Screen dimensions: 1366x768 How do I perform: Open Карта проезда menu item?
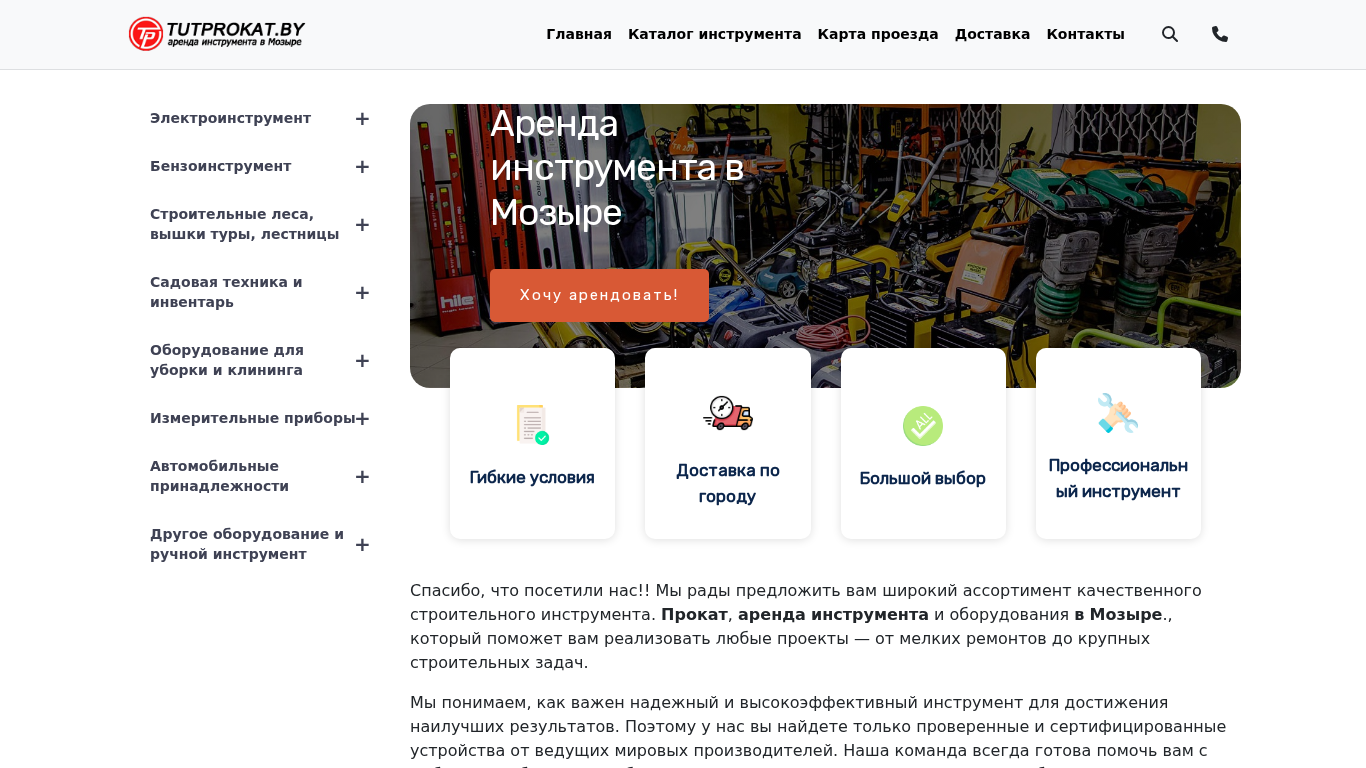click(878, 34)
